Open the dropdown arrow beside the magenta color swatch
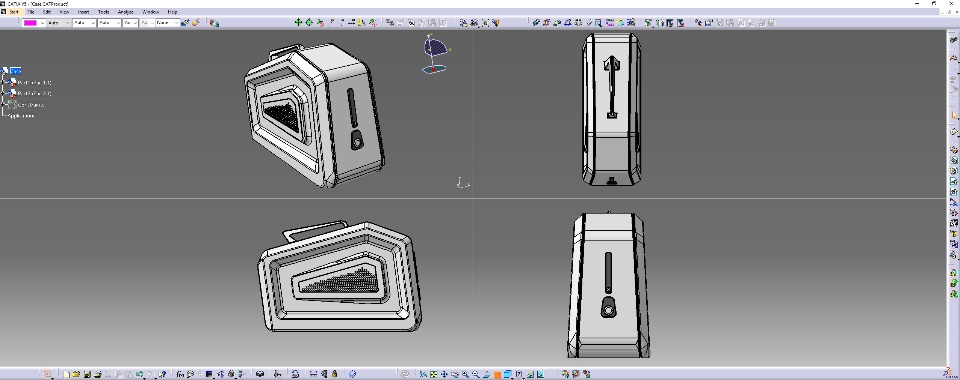This screenshot has height=380, width=960. 42,23
